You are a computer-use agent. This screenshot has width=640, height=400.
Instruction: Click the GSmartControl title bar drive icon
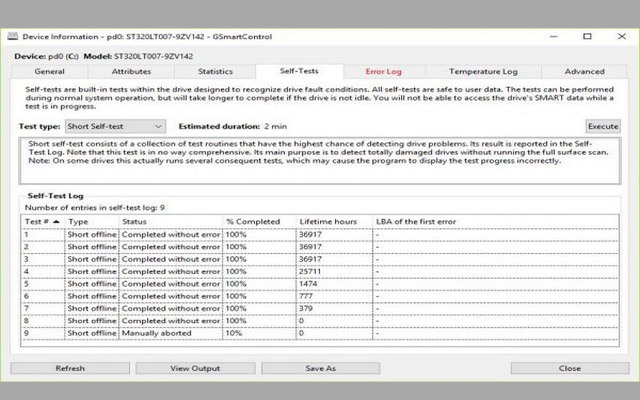click(x=13, y=36)
